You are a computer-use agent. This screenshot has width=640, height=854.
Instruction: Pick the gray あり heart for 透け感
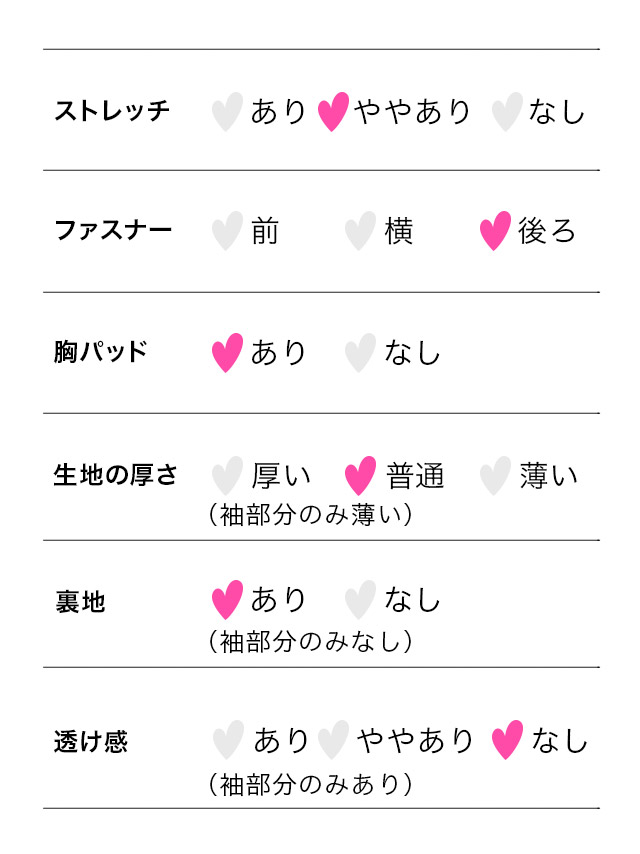228,741
